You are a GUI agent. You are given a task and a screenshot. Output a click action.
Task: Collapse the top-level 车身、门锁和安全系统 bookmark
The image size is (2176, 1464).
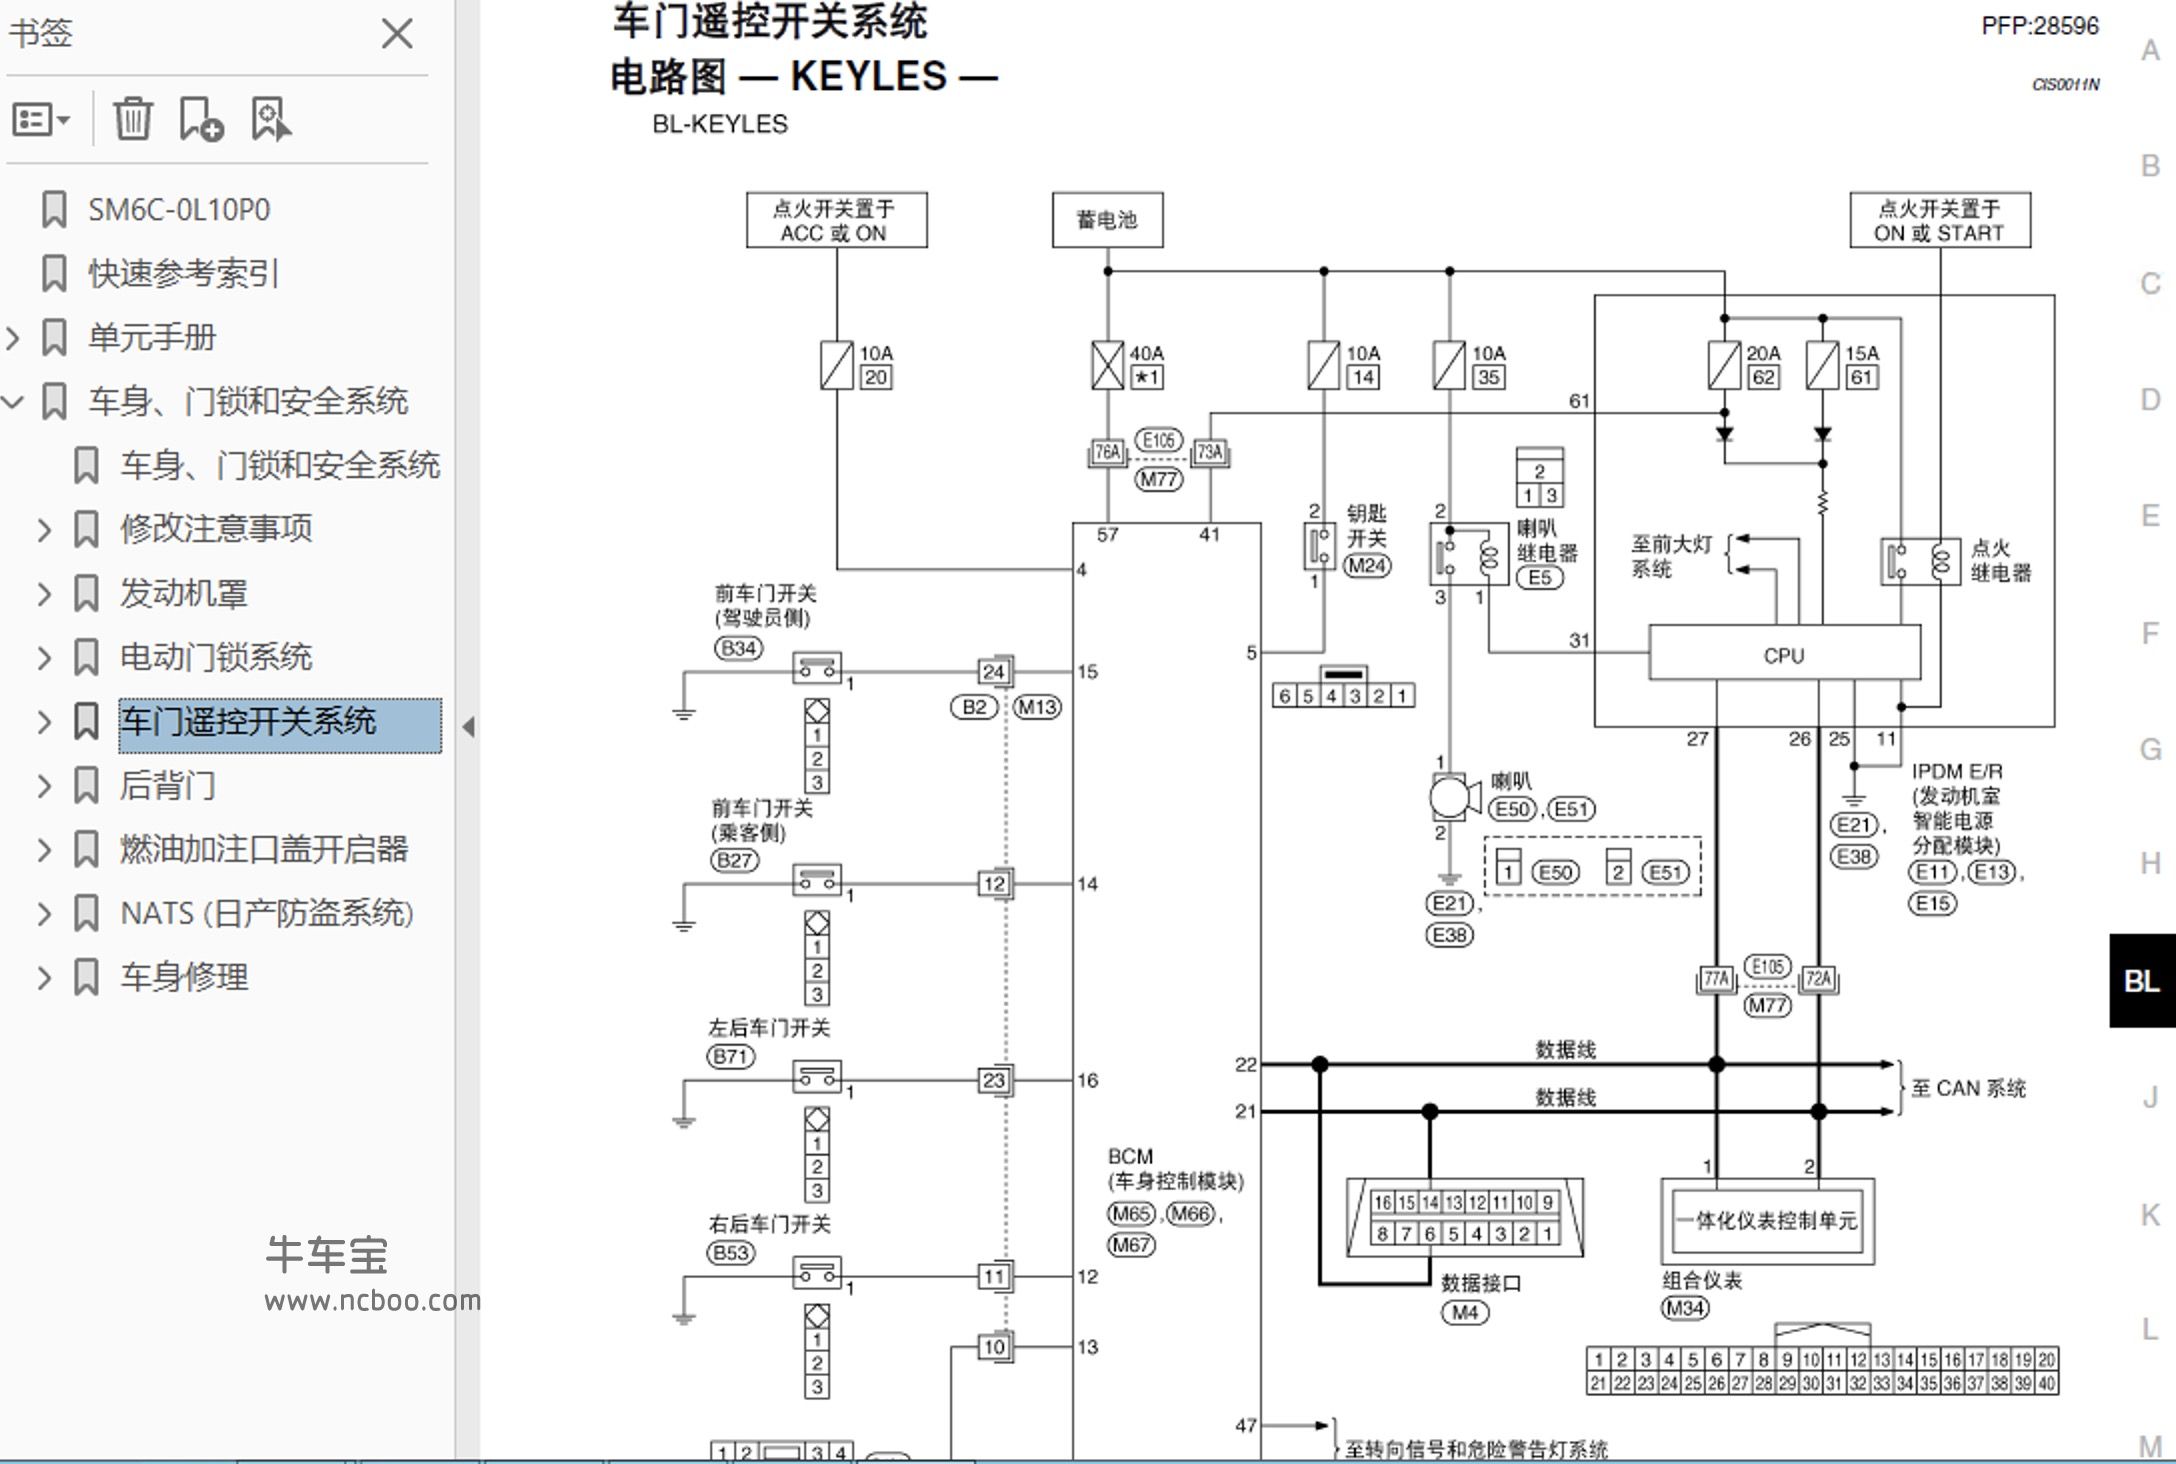[13, 402]
